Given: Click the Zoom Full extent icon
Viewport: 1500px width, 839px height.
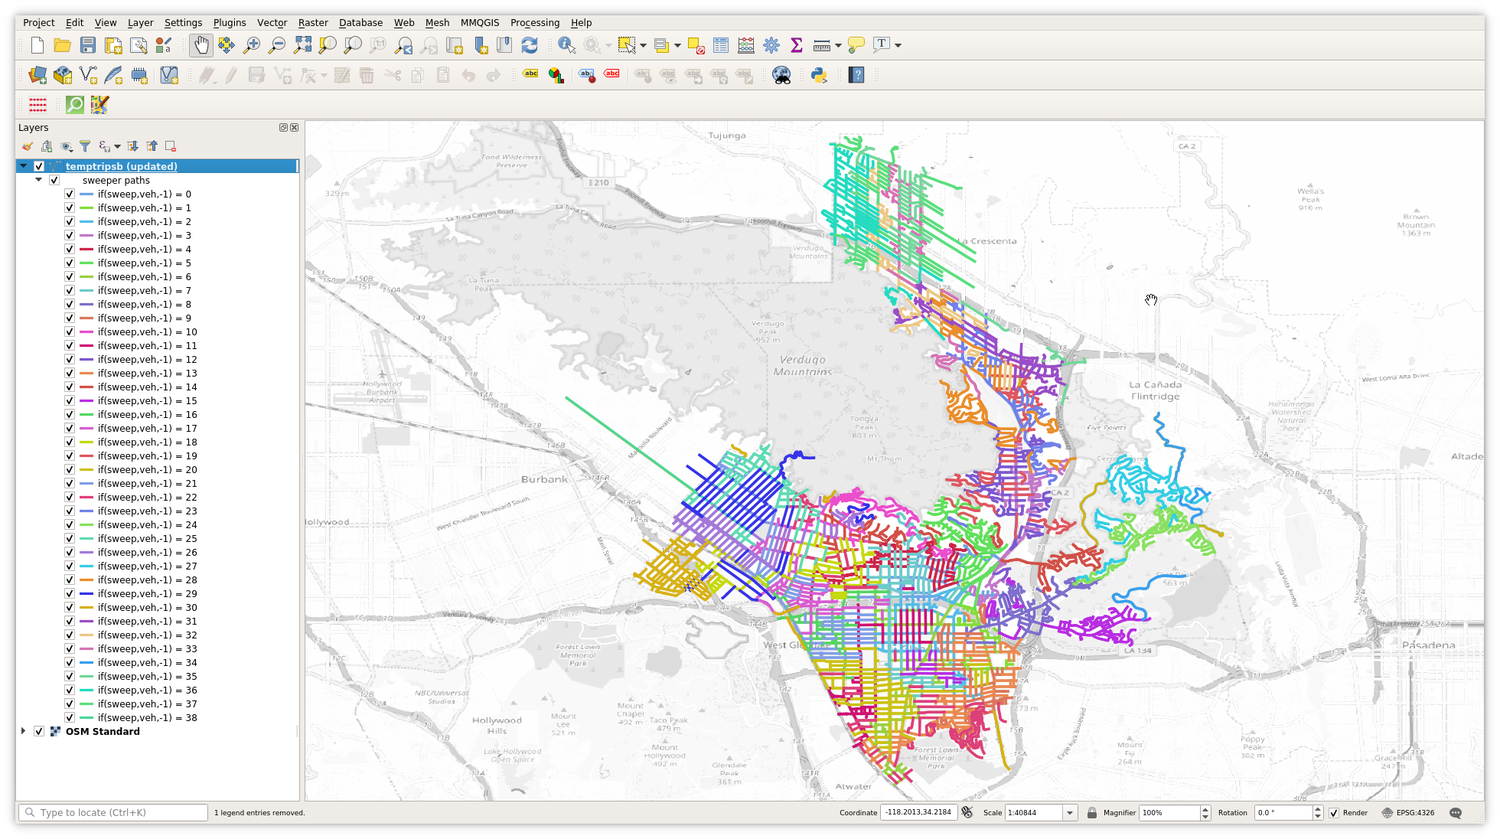Looking at the screenshot, I should point(303,45).
